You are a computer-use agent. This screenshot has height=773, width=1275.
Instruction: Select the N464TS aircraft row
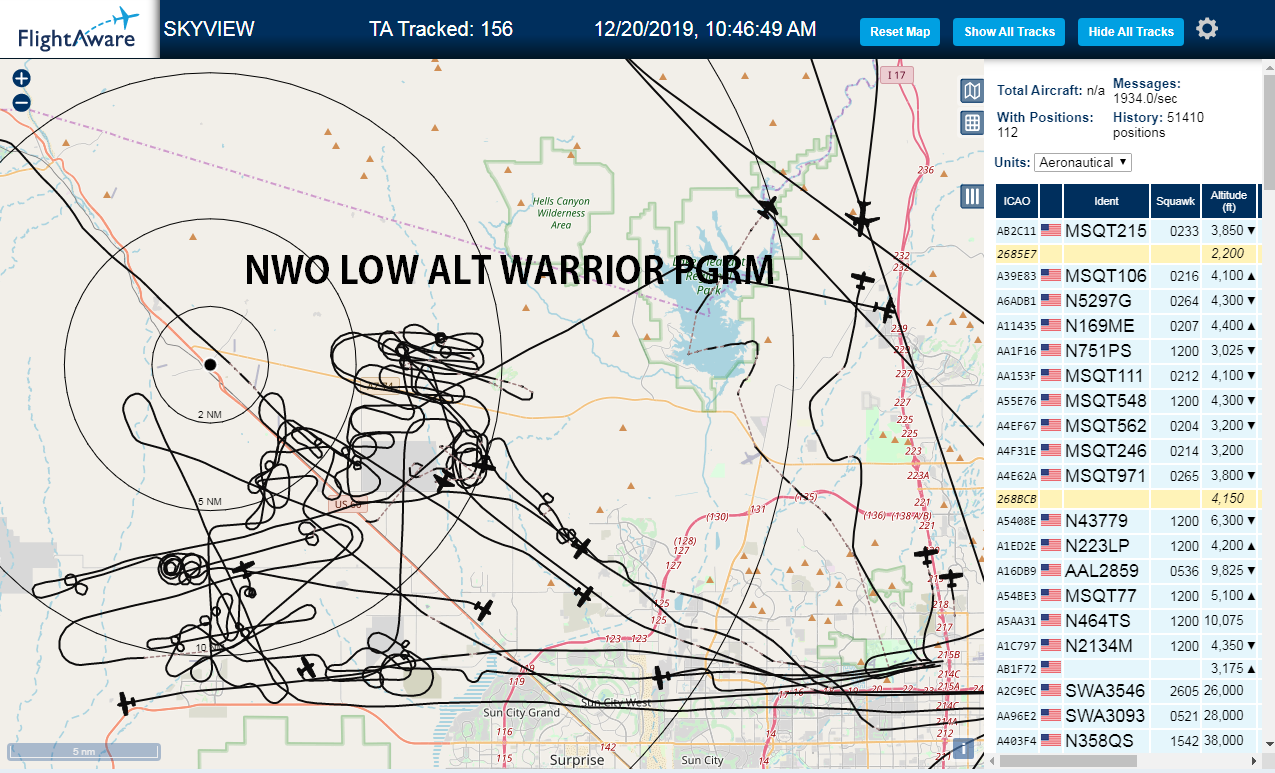coord(1127,620)
